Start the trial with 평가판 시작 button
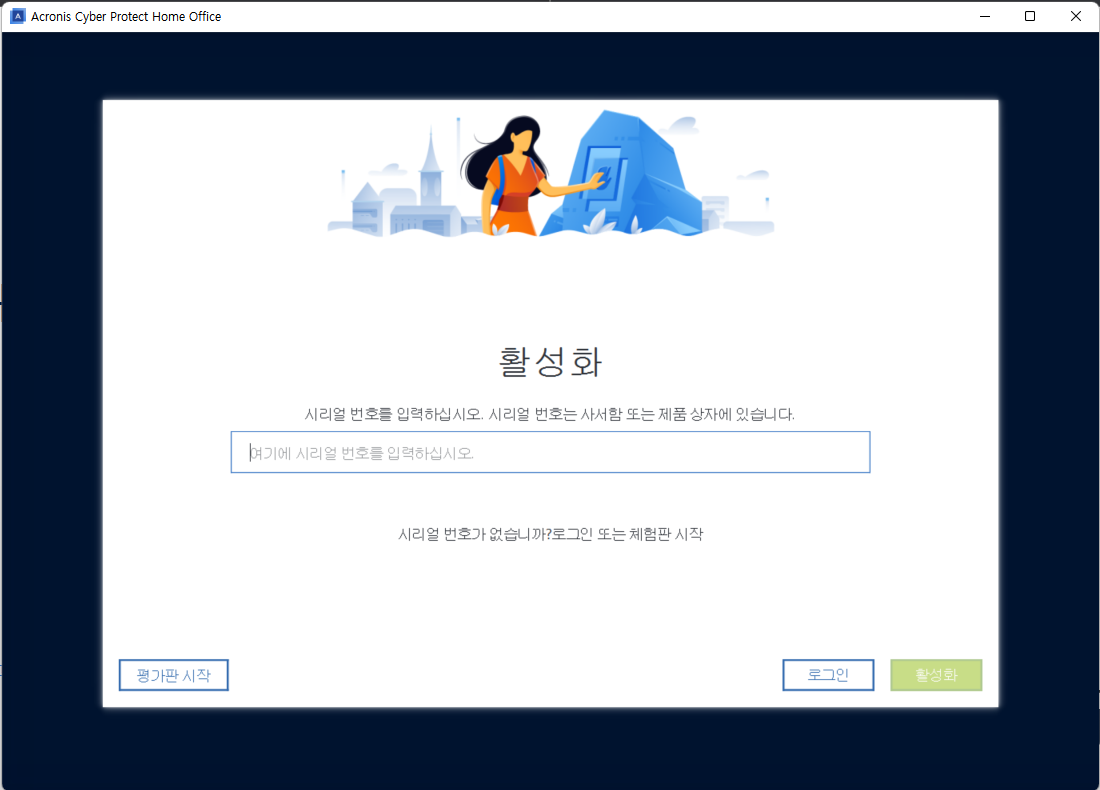Viewport: 1100px width, 790px height. 173,675
